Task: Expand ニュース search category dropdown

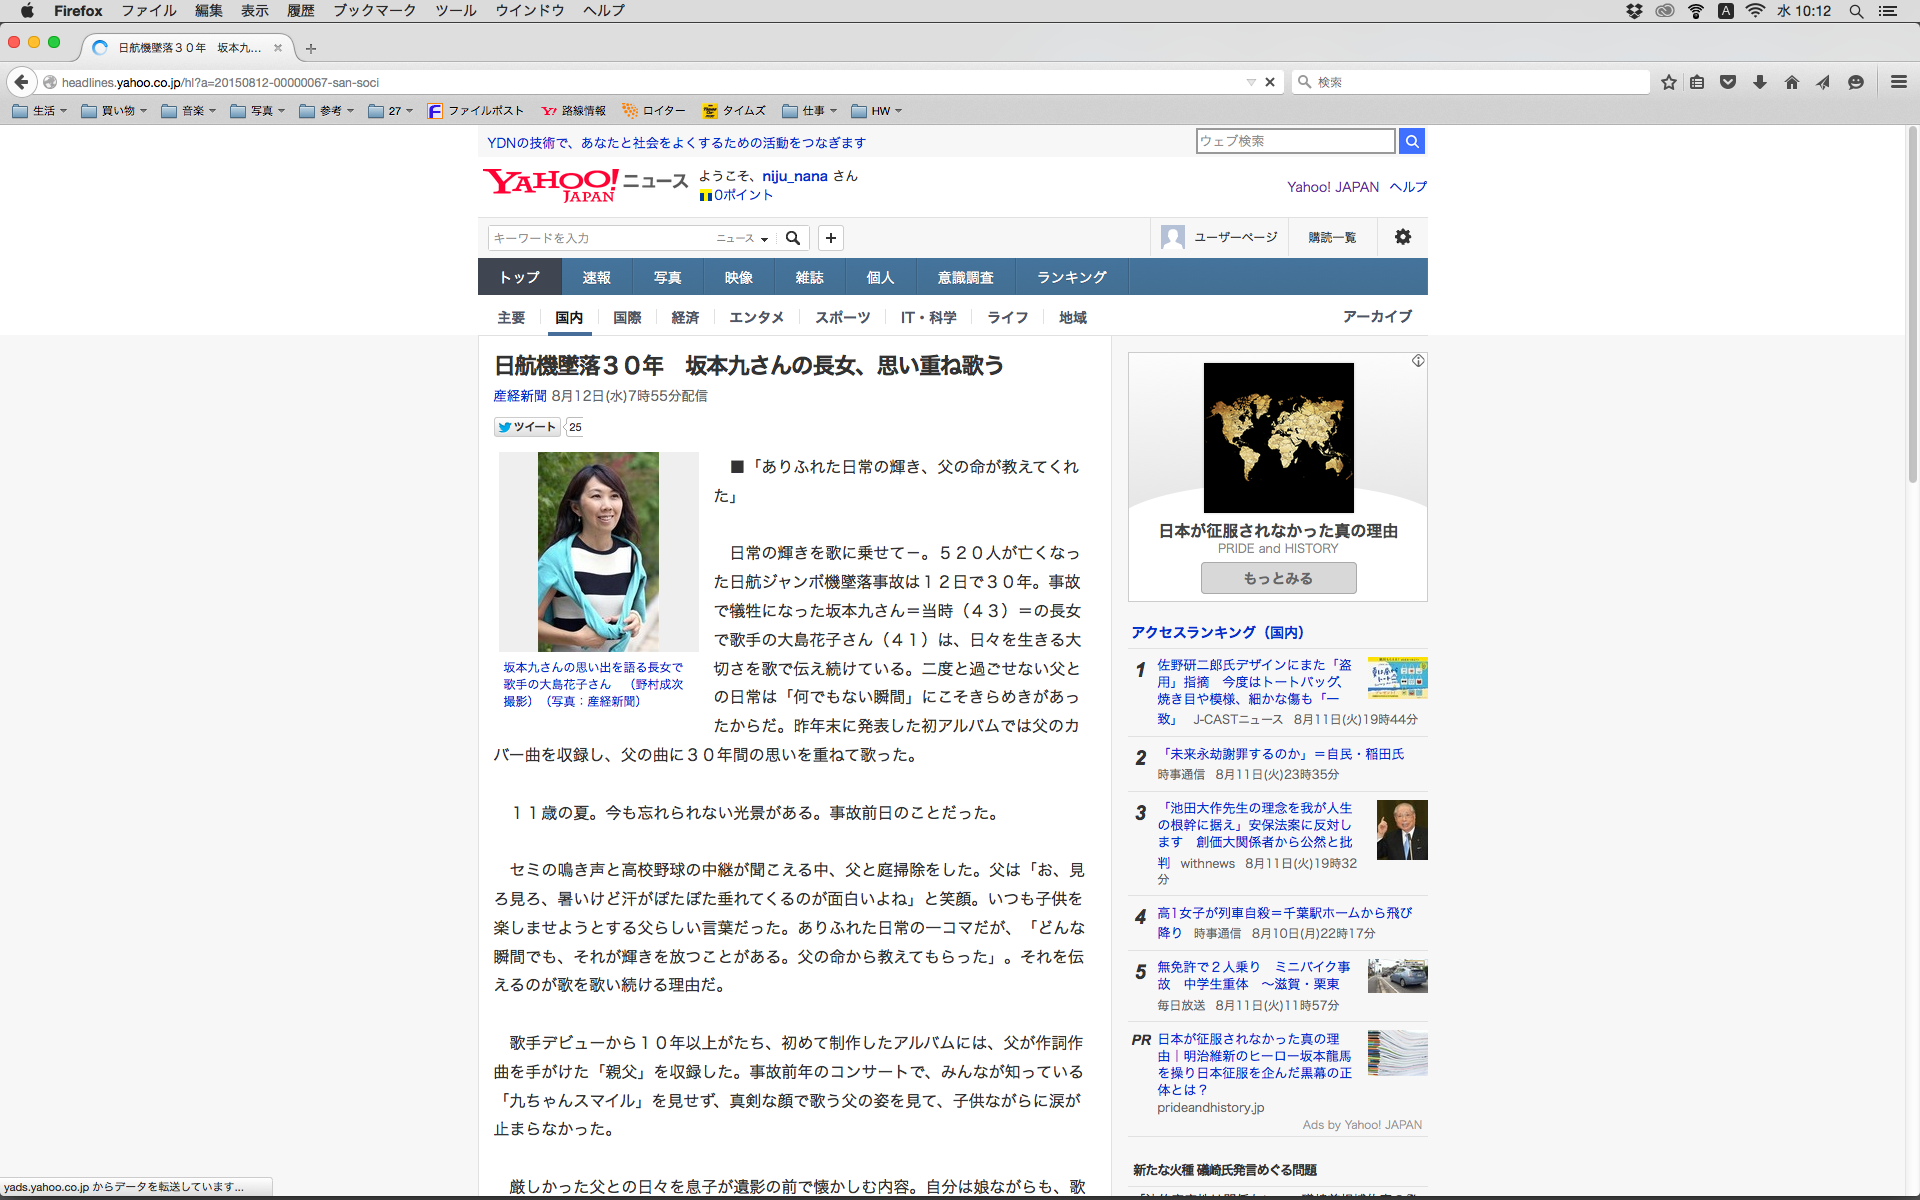Action: [x=742, y=238]
